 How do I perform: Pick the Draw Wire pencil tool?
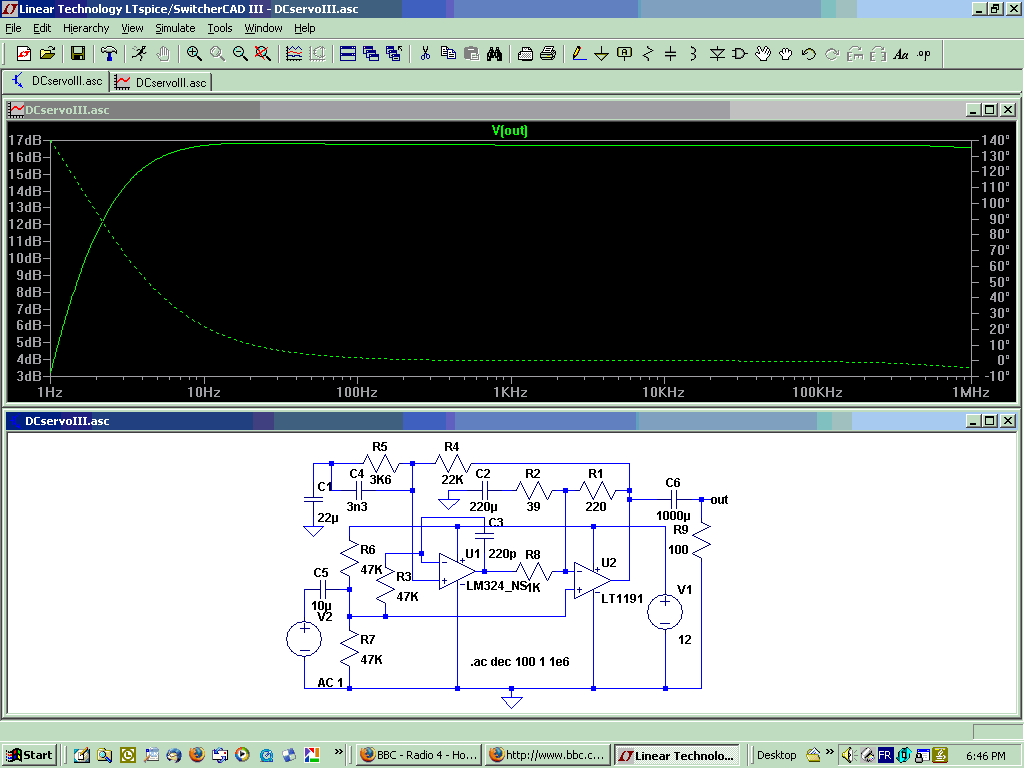click(578, 54)
